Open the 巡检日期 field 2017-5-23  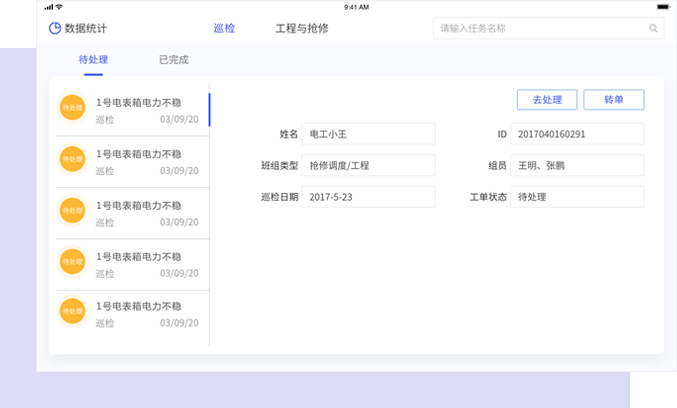tap(368, 197)
